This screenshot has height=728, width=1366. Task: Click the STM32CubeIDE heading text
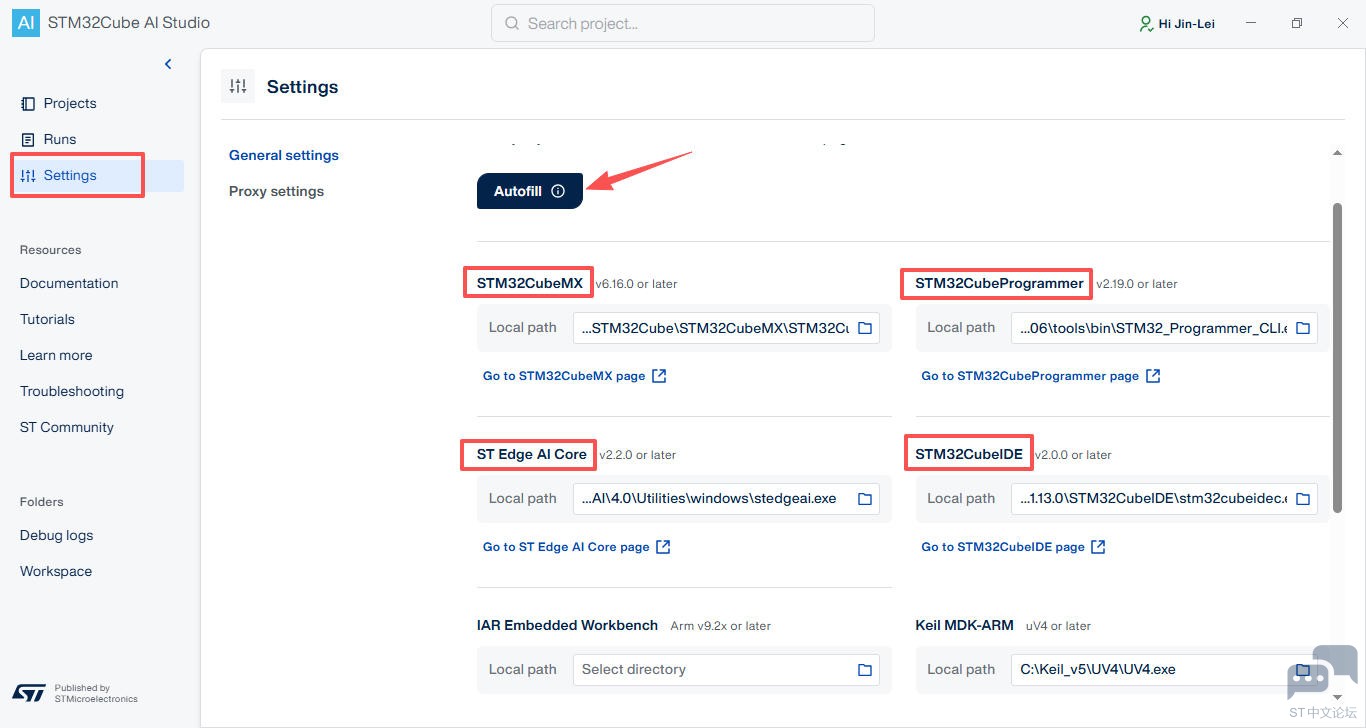coord(969,454)
